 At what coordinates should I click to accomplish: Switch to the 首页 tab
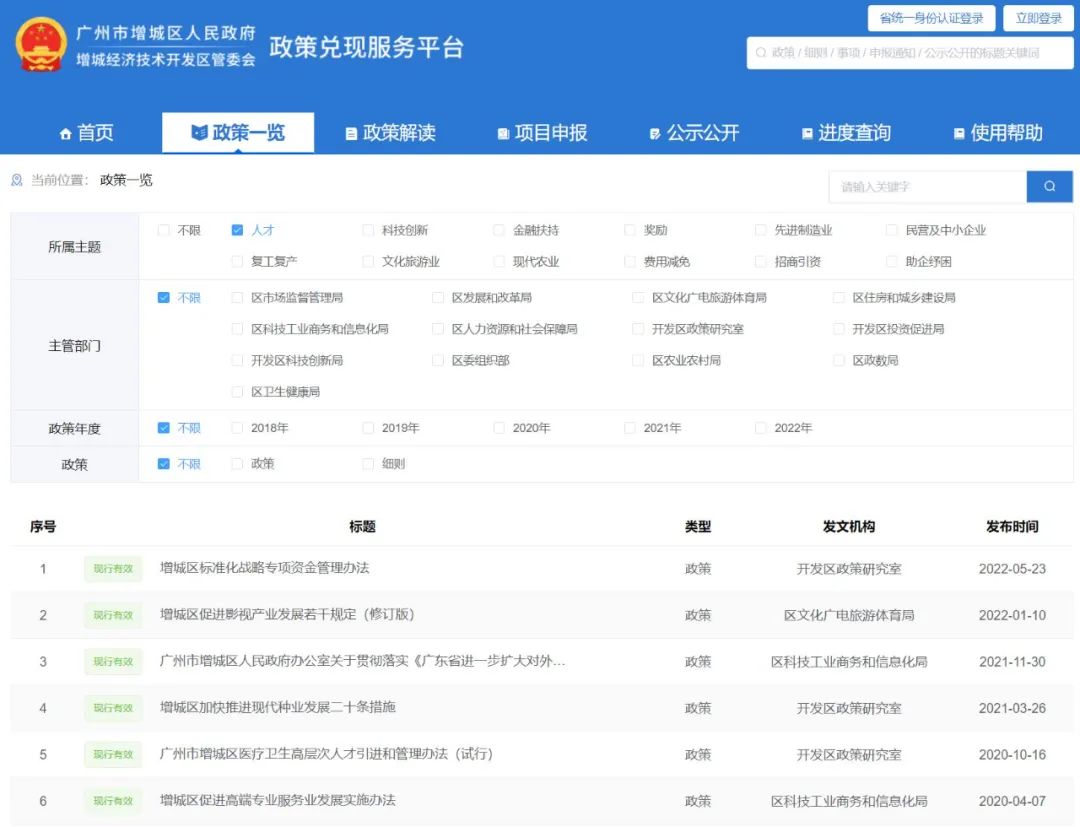pos(87,133)
